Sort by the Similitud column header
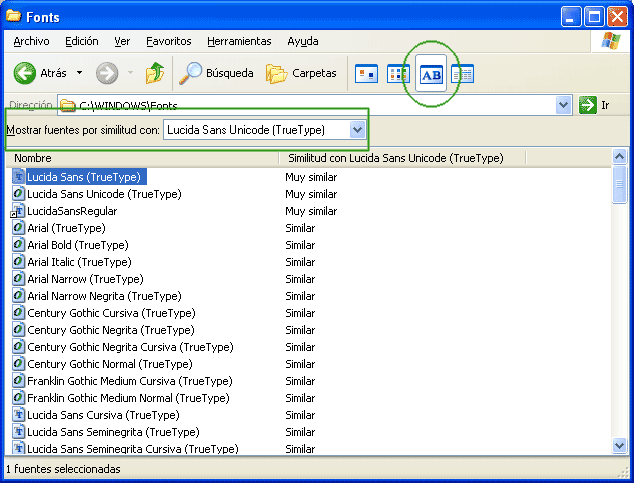 403,158
